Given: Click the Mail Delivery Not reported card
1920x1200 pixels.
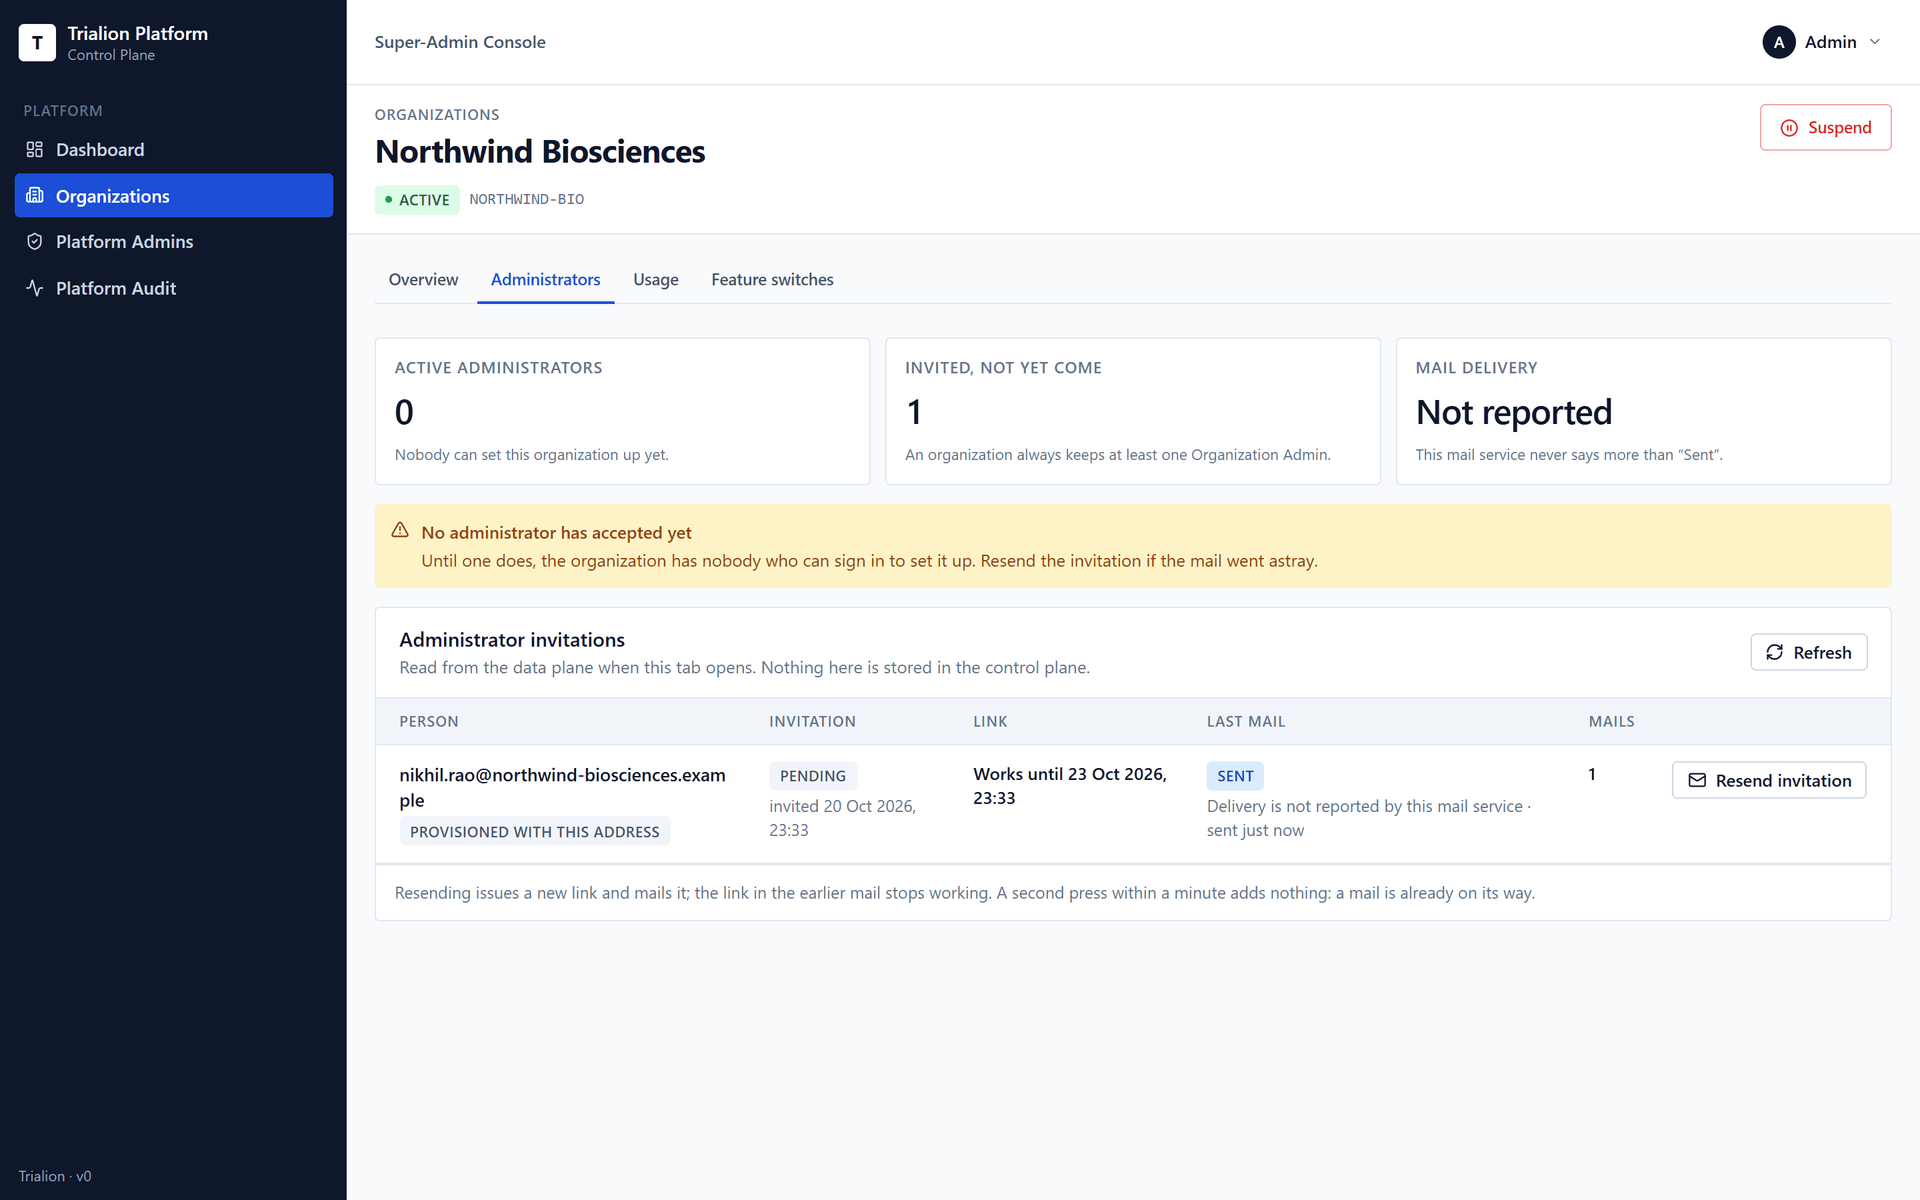Looking at the screenshot, I should click(x=1643, y=411).
